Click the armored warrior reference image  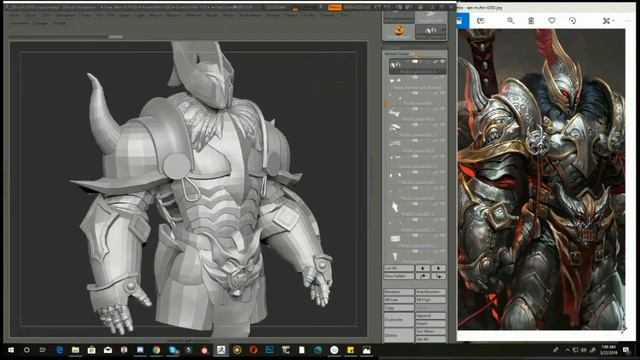[541, 179]
